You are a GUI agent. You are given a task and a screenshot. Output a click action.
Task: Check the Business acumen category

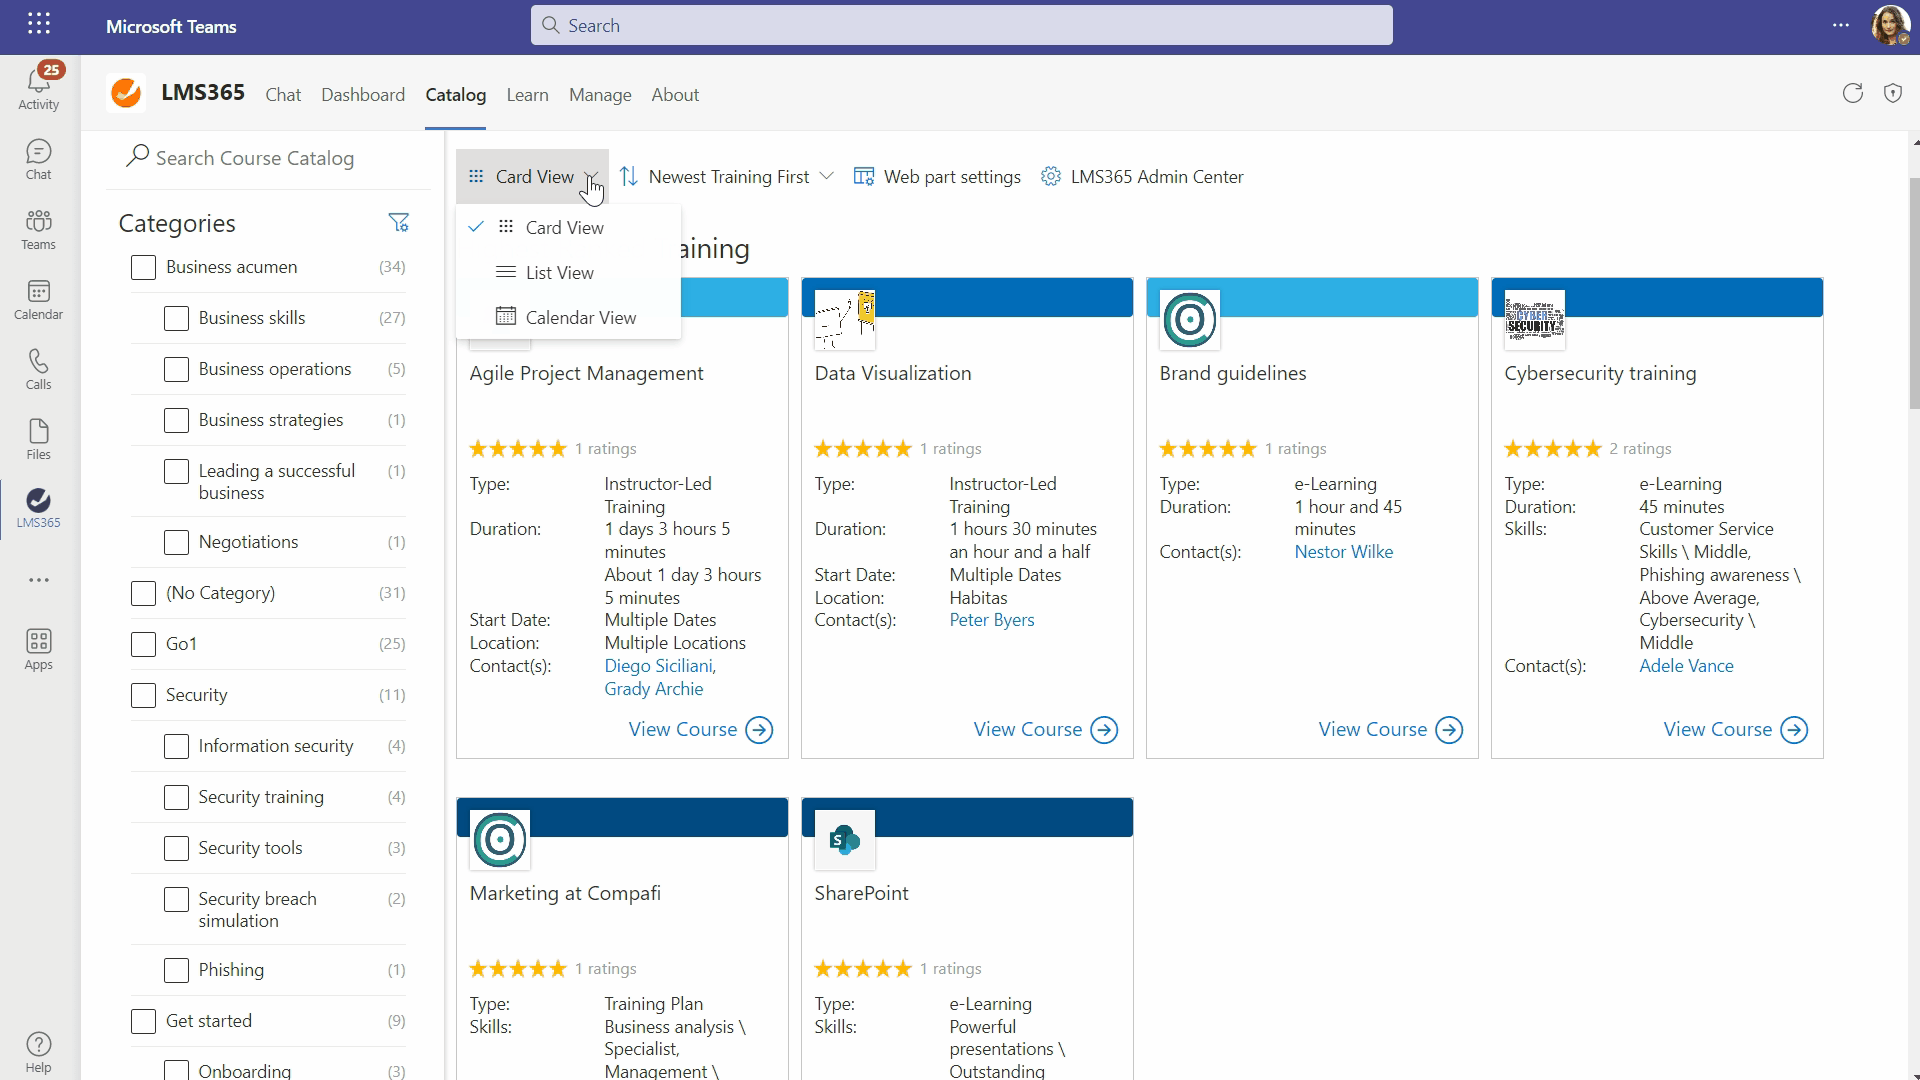pyautogui.click(x=143, y=267)
